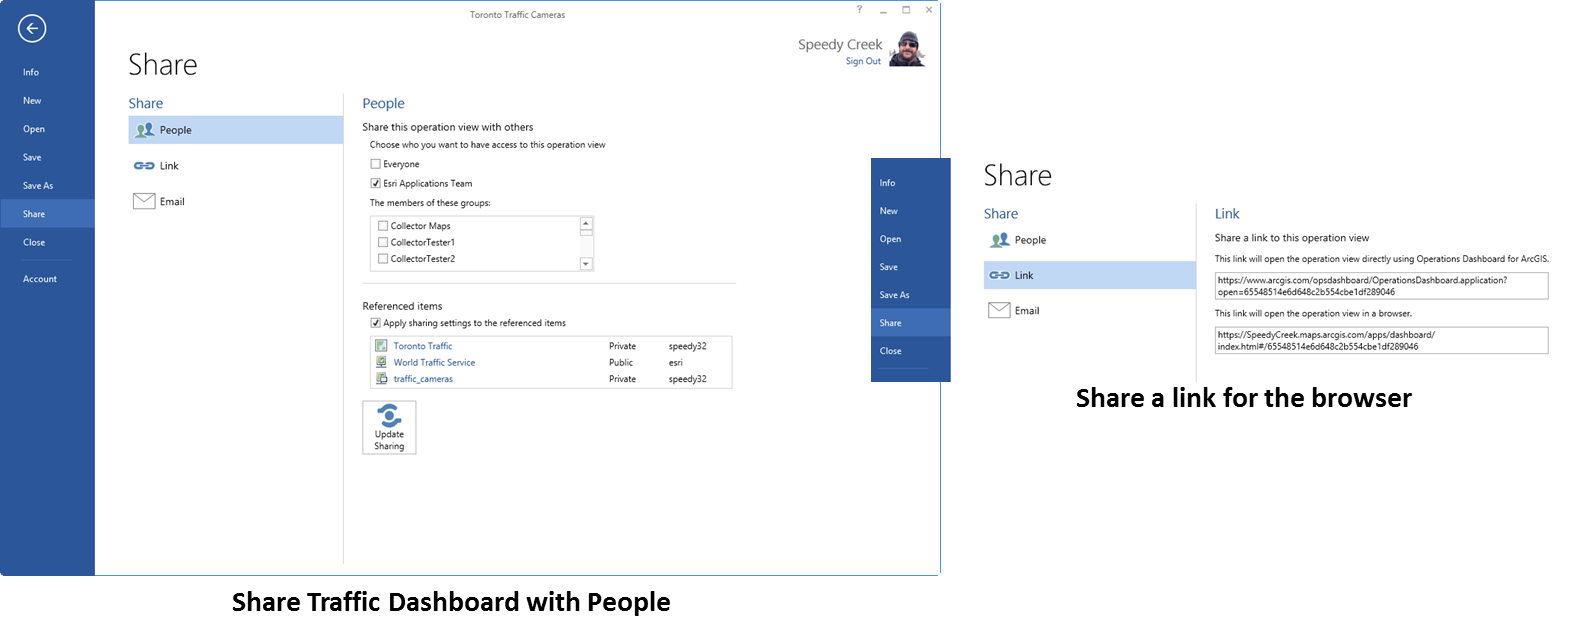Click the People icon in left Share list
The width and height of the screenshot is (1573, 637).
145,130
